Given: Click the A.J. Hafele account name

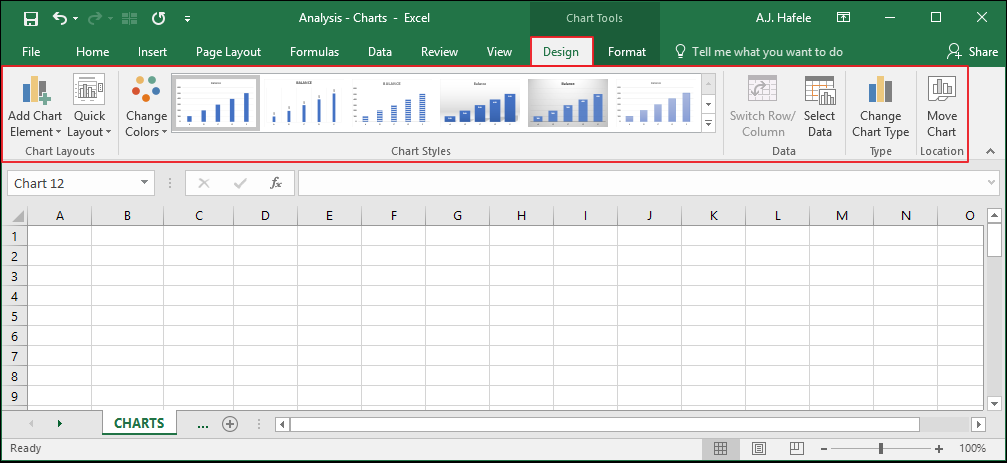Looking at the screenshot, I should [x=786, y=18].
